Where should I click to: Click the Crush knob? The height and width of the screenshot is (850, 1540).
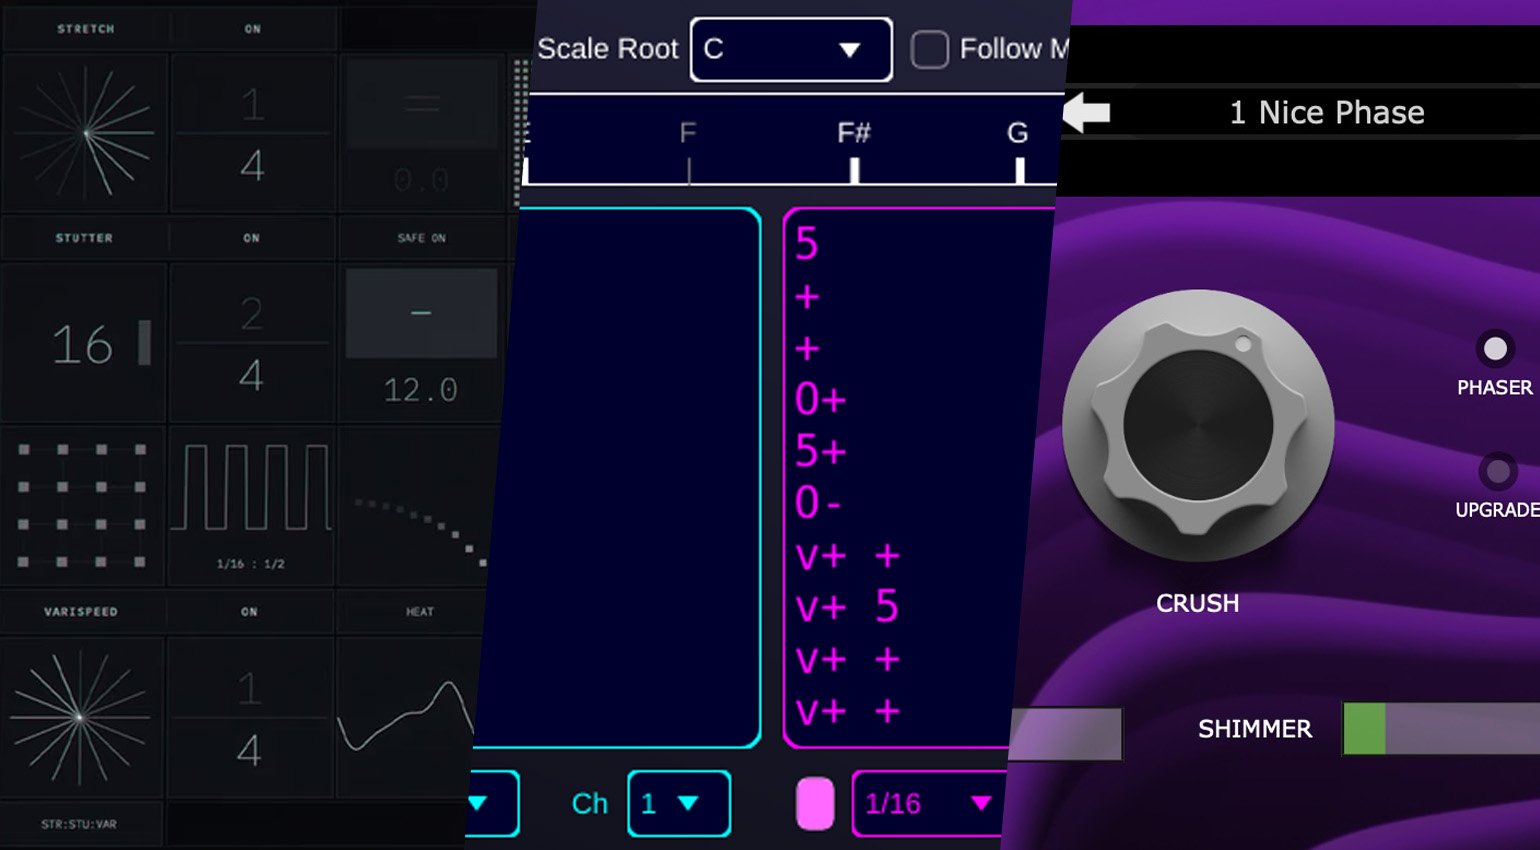(x=1197, y=426)
